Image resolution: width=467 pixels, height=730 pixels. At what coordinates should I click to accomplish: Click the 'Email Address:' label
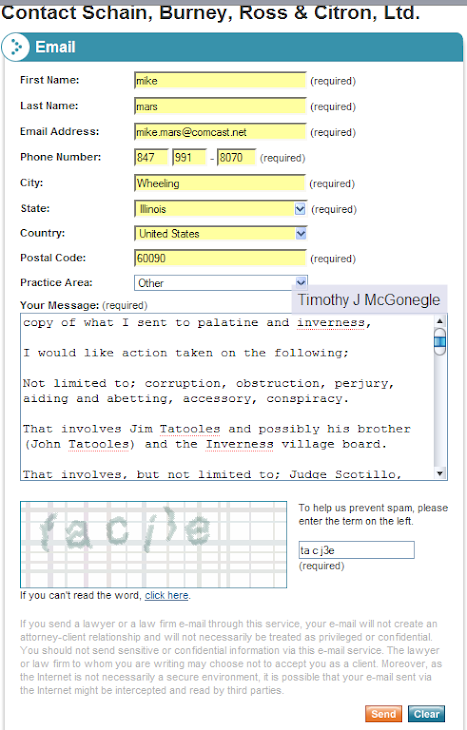click(x=60, y=131)
